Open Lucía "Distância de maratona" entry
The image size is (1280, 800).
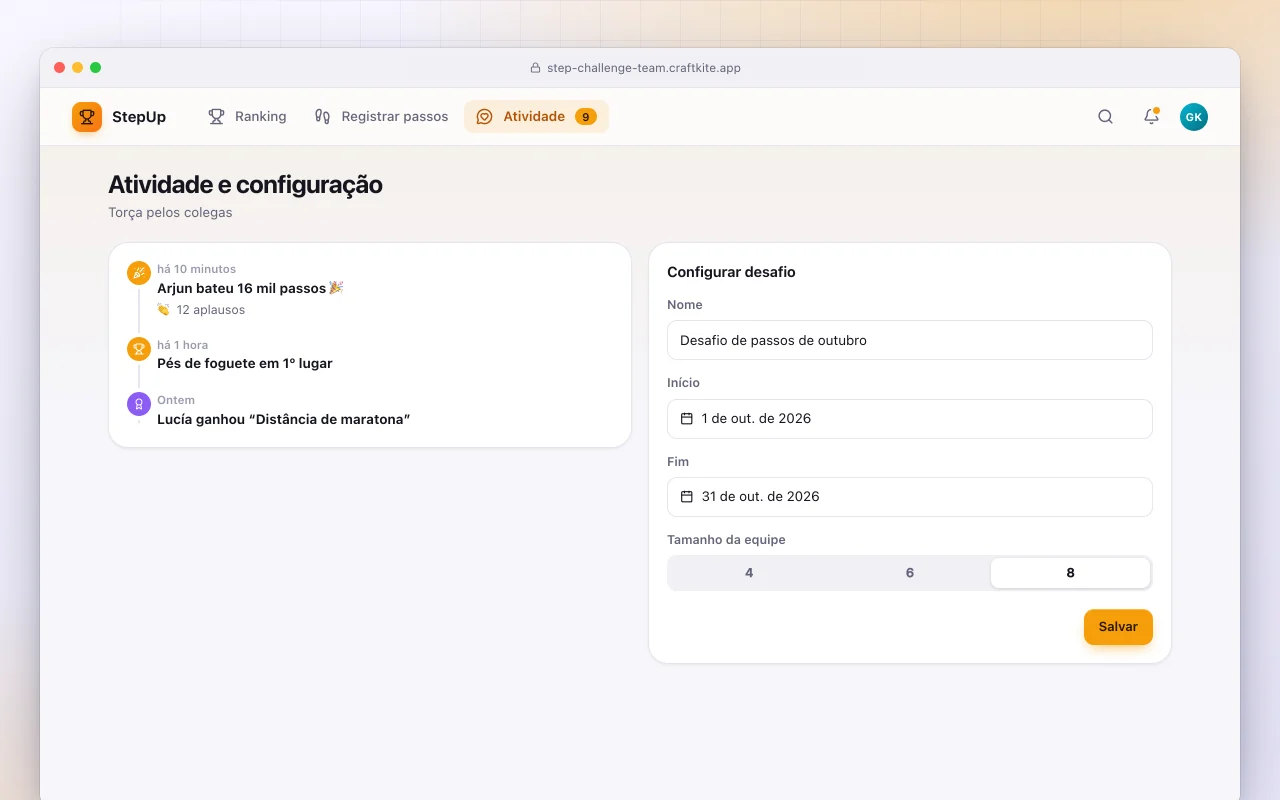tap(284, 419)
